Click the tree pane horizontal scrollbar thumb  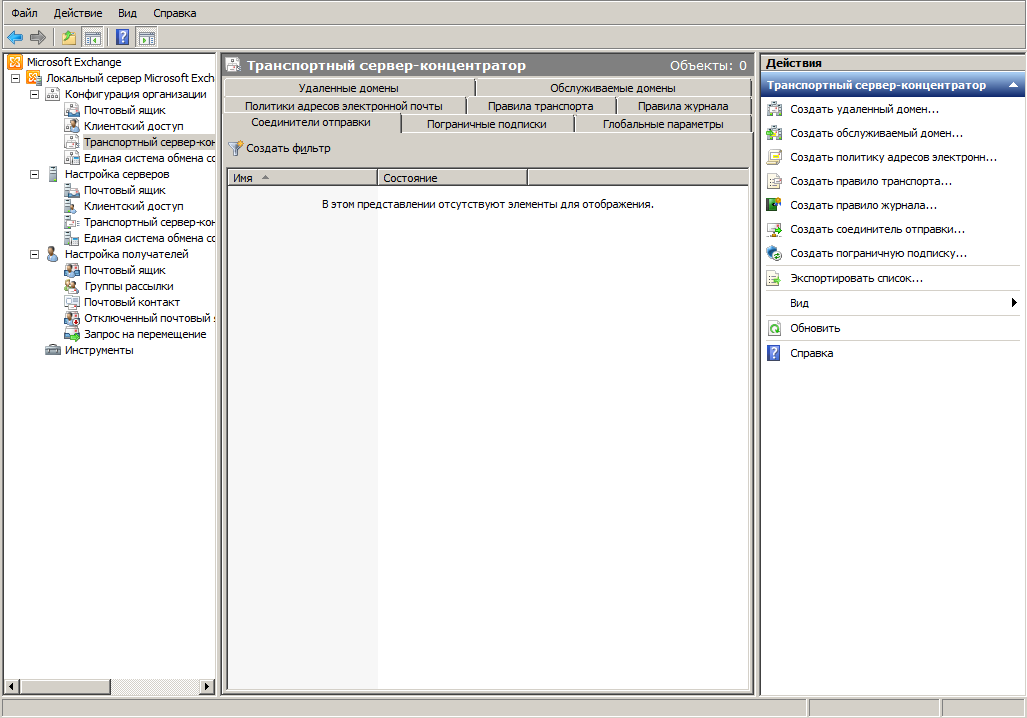[65, 687]
